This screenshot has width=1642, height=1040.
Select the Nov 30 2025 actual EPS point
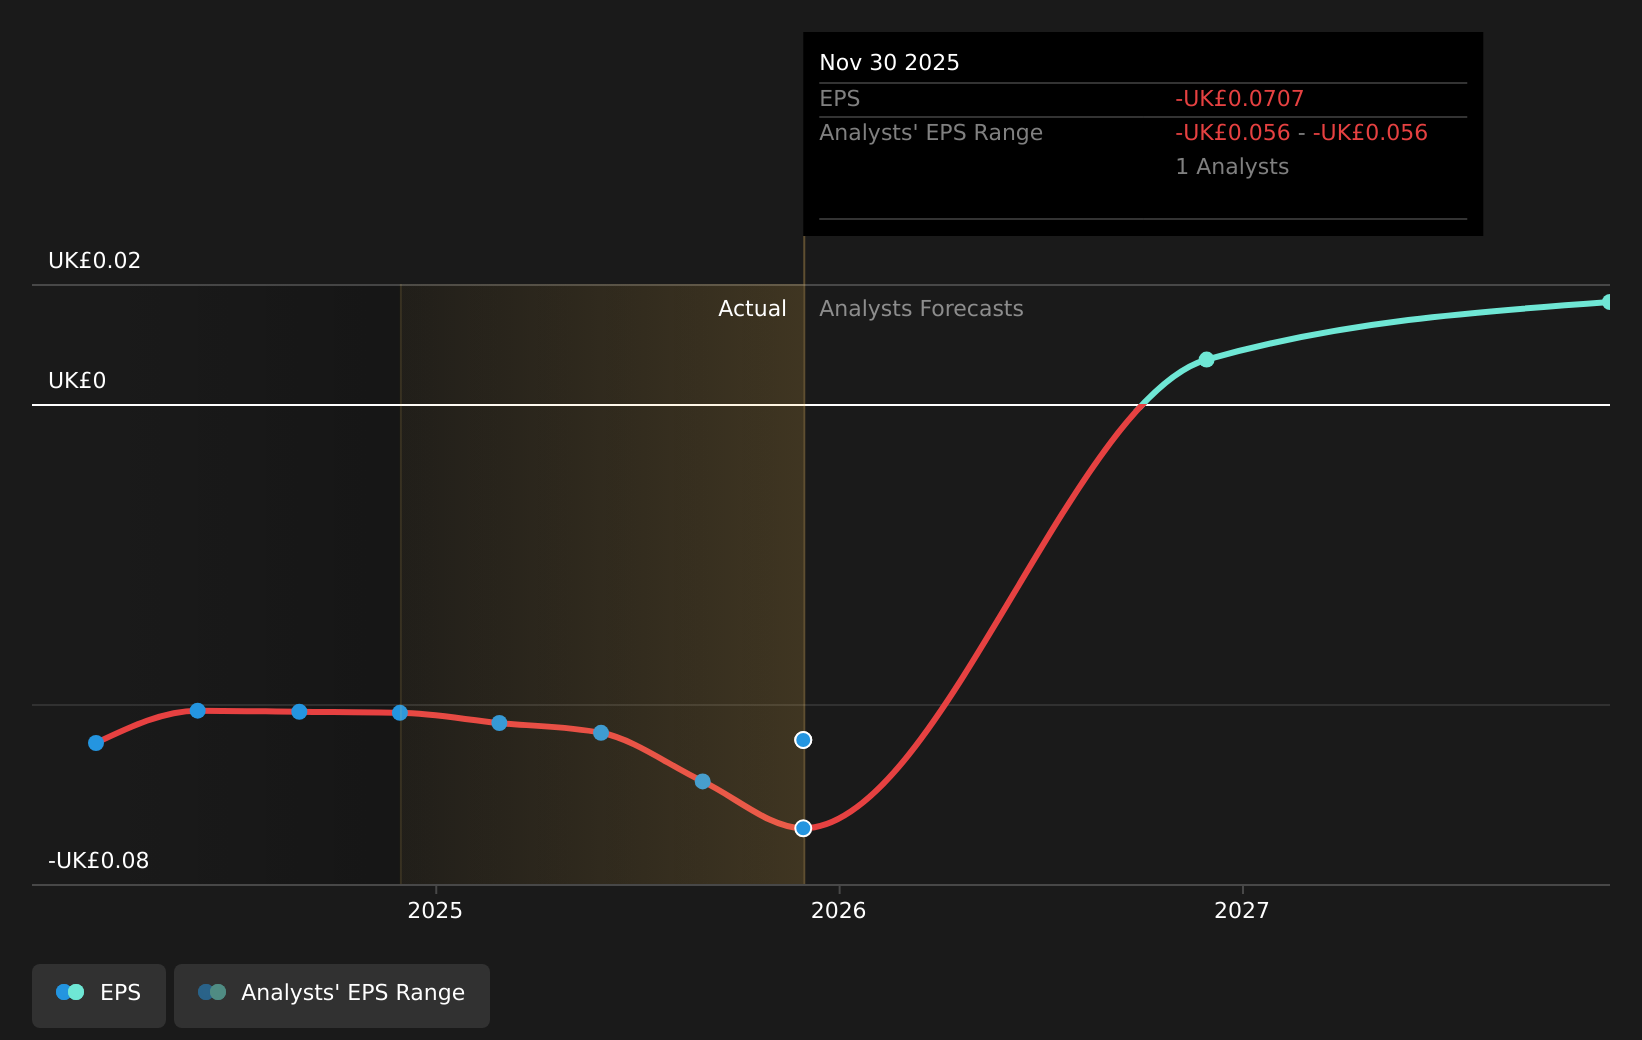803,828
